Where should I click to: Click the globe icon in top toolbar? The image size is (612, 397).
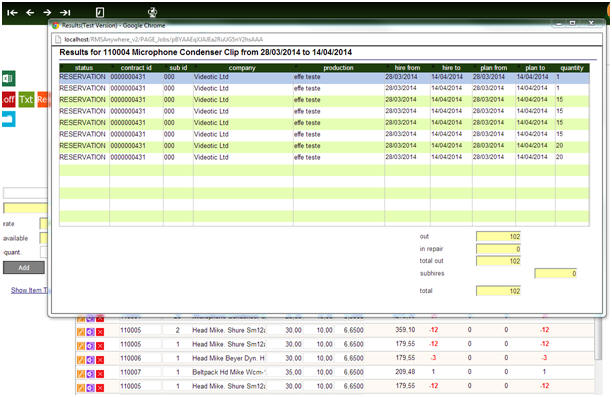(153, 12)
